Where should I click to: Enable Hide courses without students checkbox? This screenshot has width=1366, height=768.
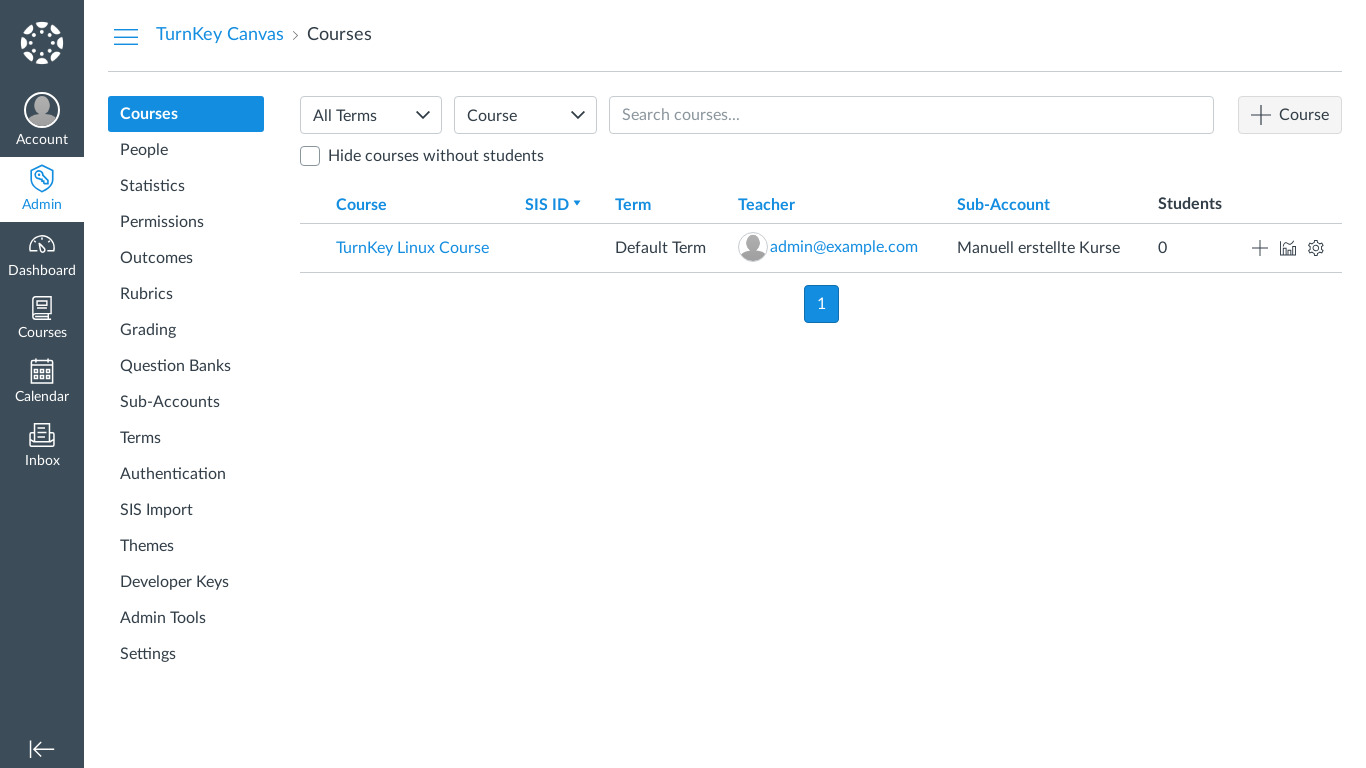[310, 156]
